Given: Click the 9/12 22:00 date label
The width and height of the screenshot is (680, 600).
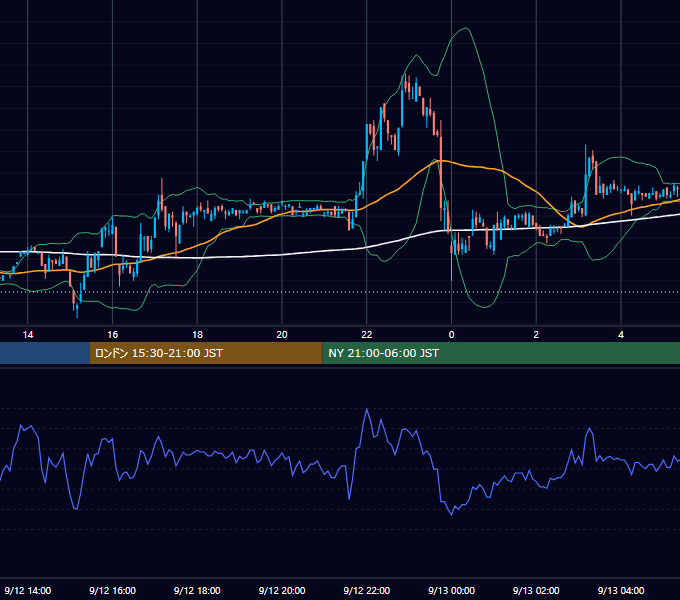Looking at the screenshot, I should point(367,590).
